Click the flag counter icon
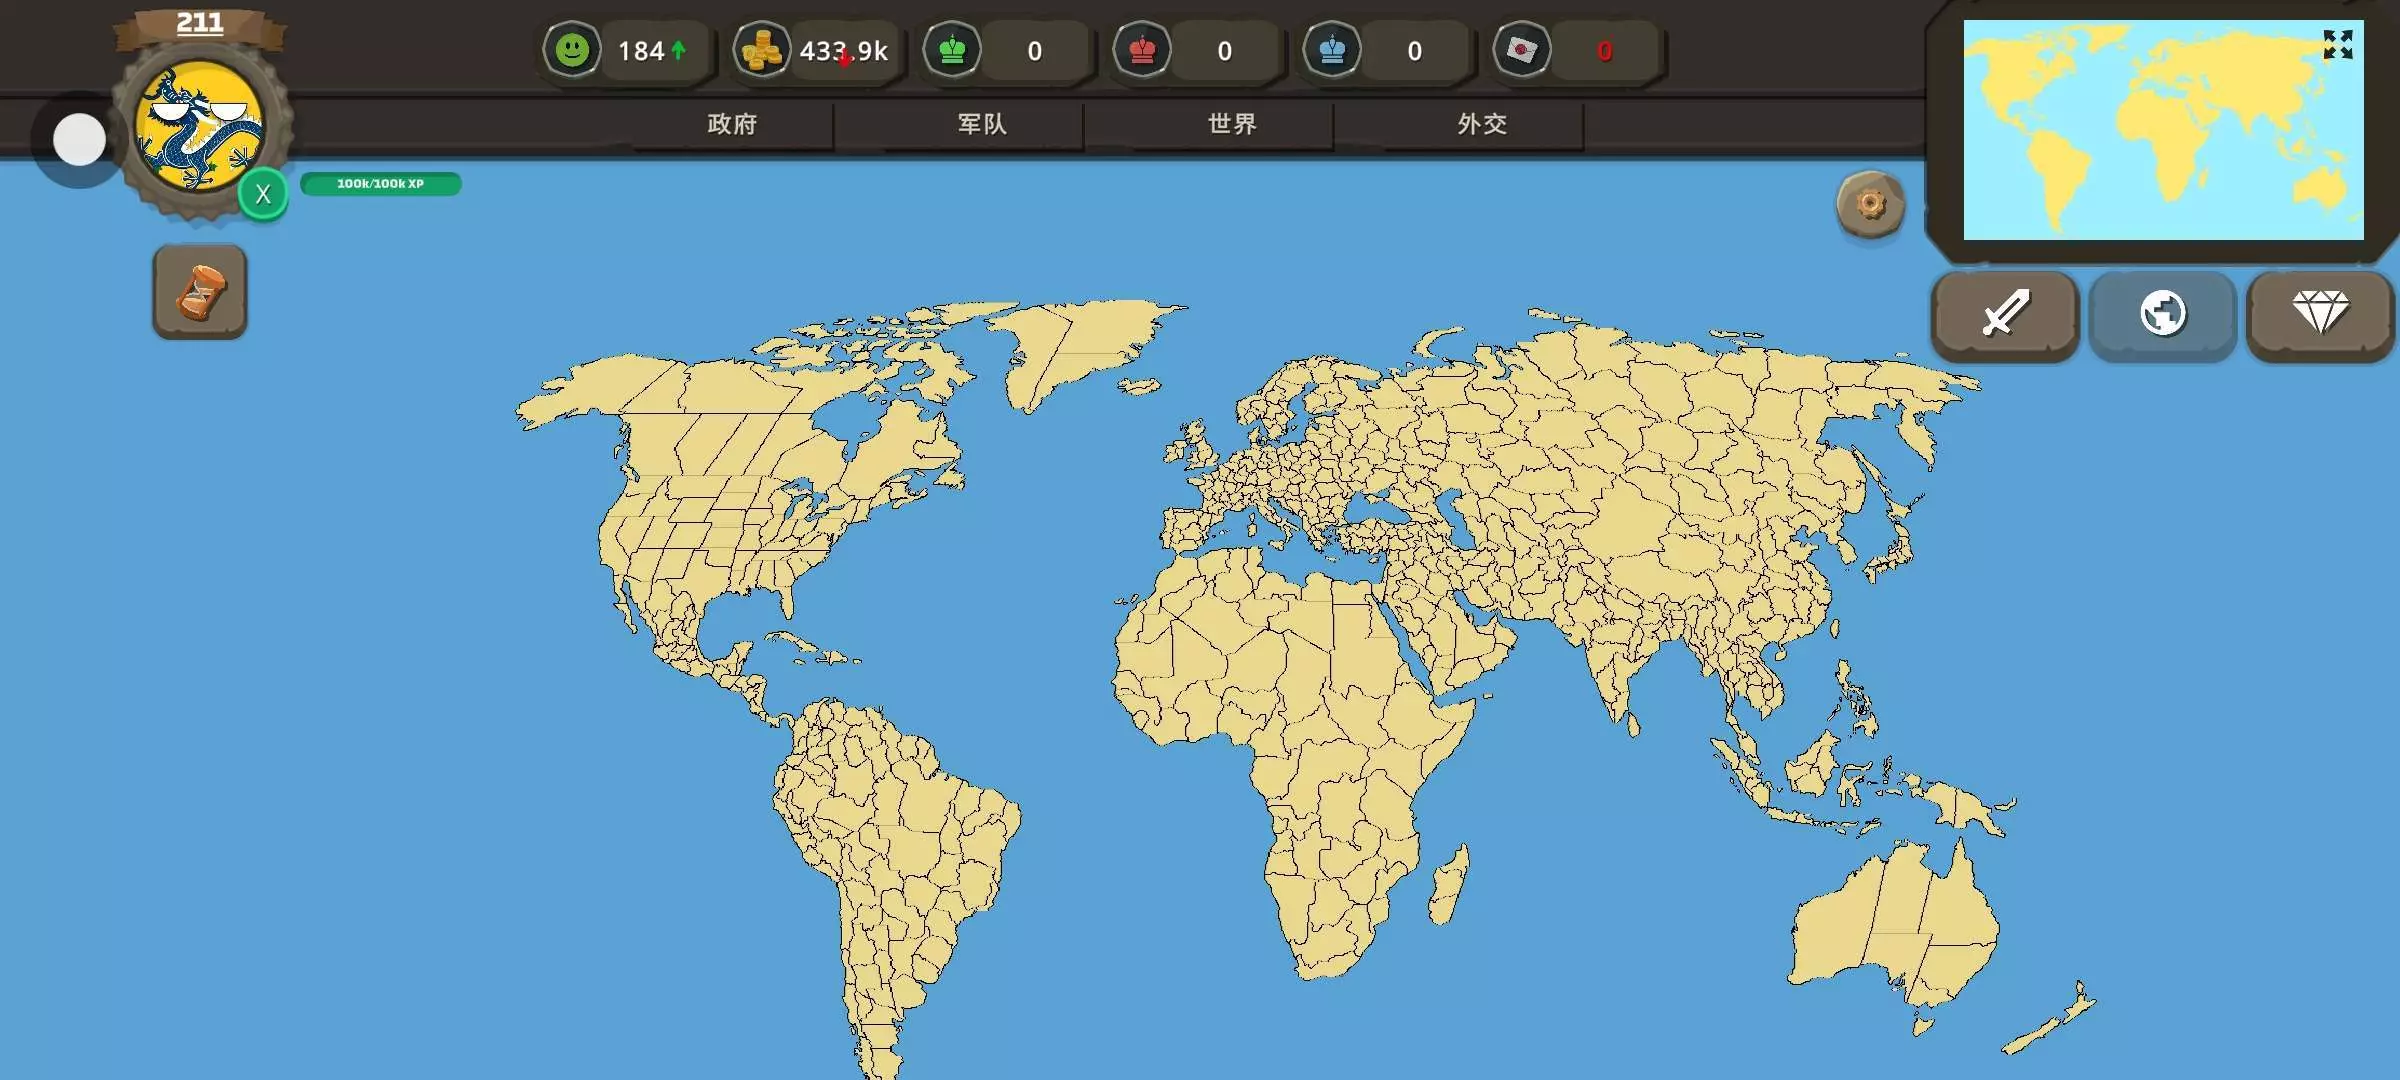2400x1080 pixels. (1522, 50)
